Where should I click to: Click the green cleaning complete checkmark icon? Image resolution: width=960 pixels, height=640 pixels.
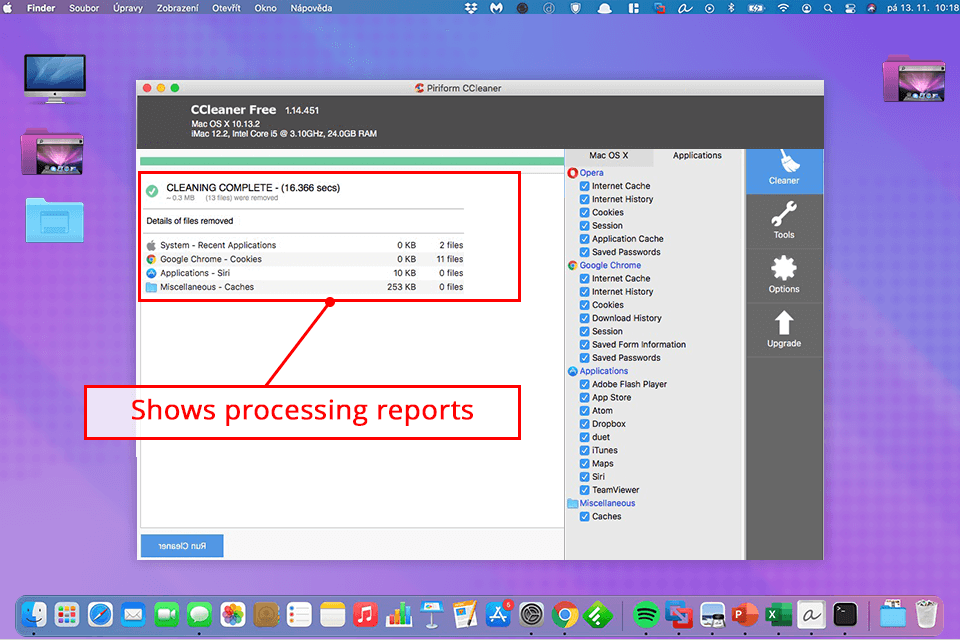coord(152,191)
